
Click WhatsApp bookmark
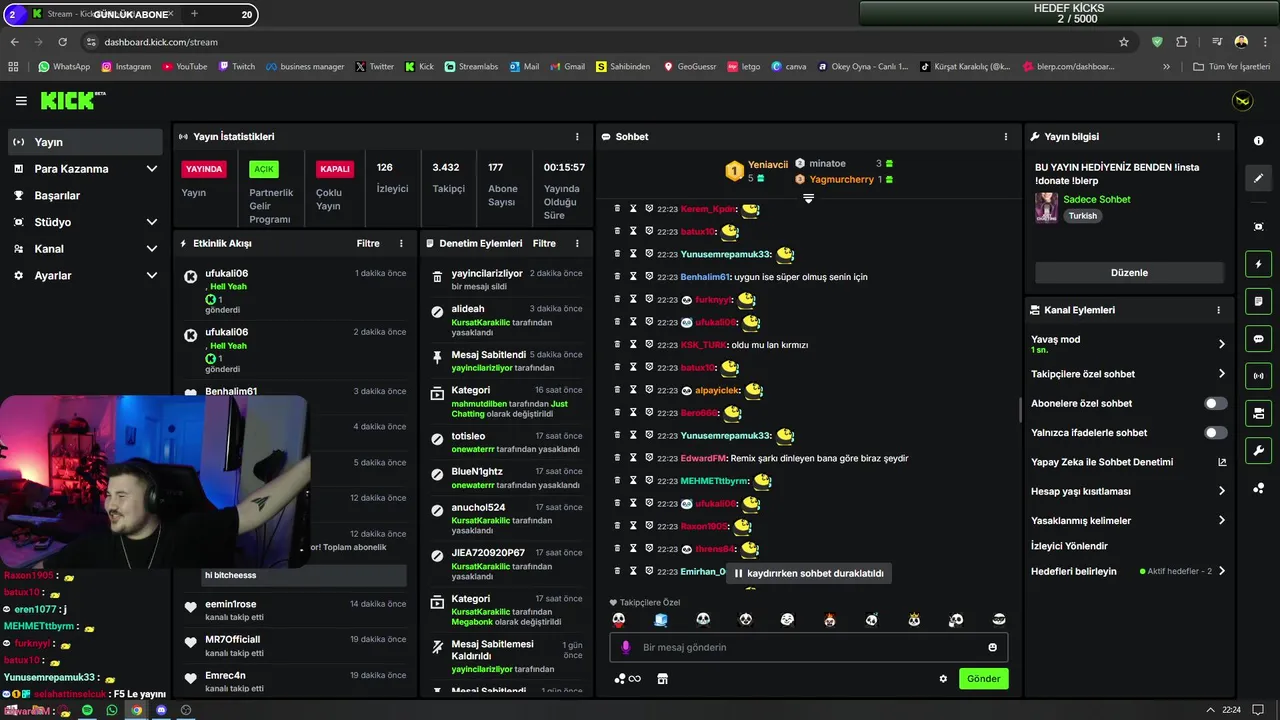64,67
